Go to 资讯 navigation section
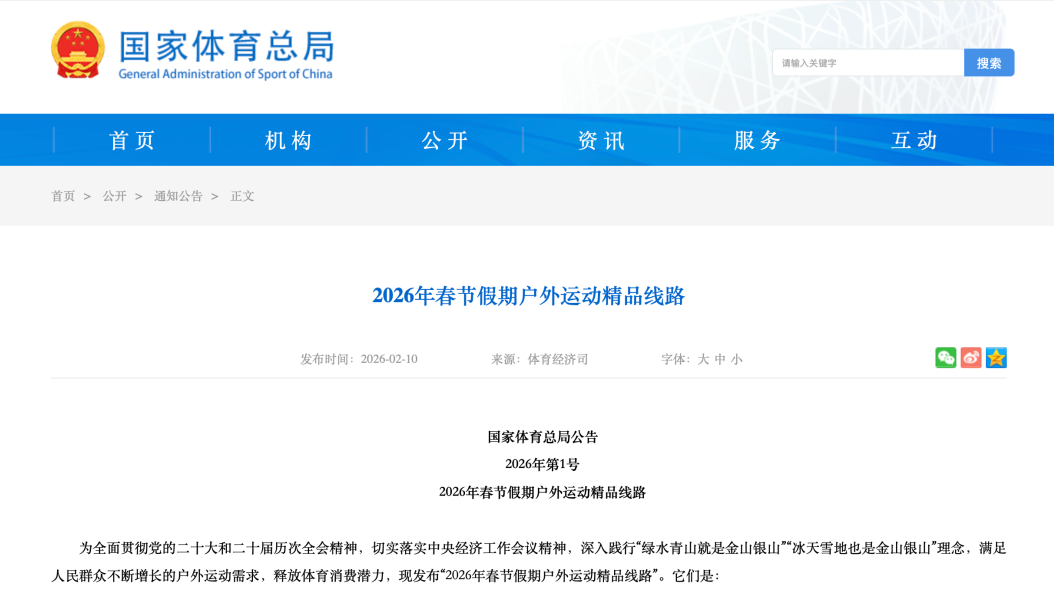 [601, 140]
